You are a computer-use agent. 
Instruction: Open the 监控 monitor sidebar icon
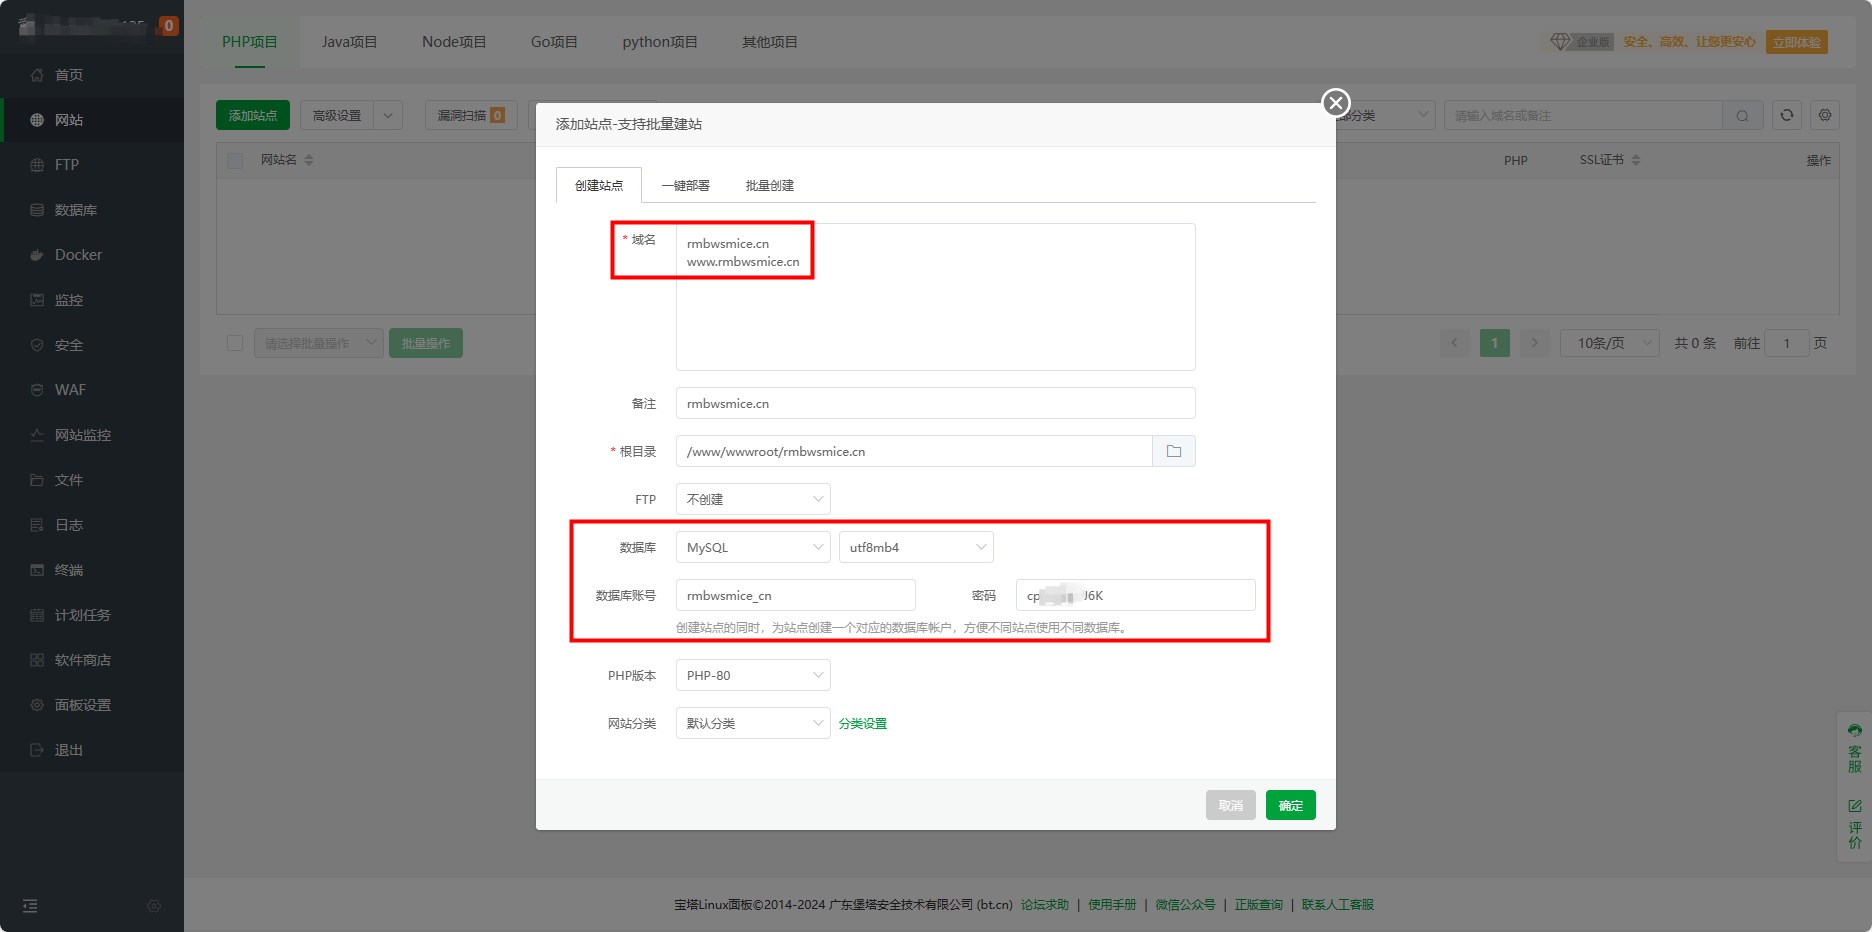tap(37, 300)
